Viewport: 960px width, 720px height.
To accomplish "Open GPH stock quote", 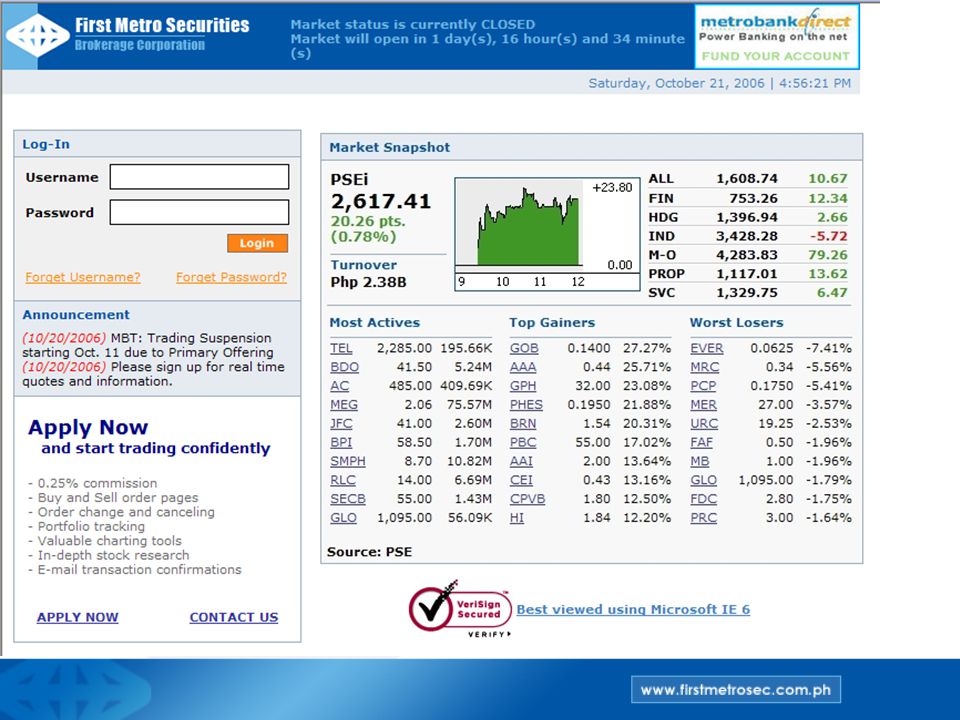I will tap(523, 386).
